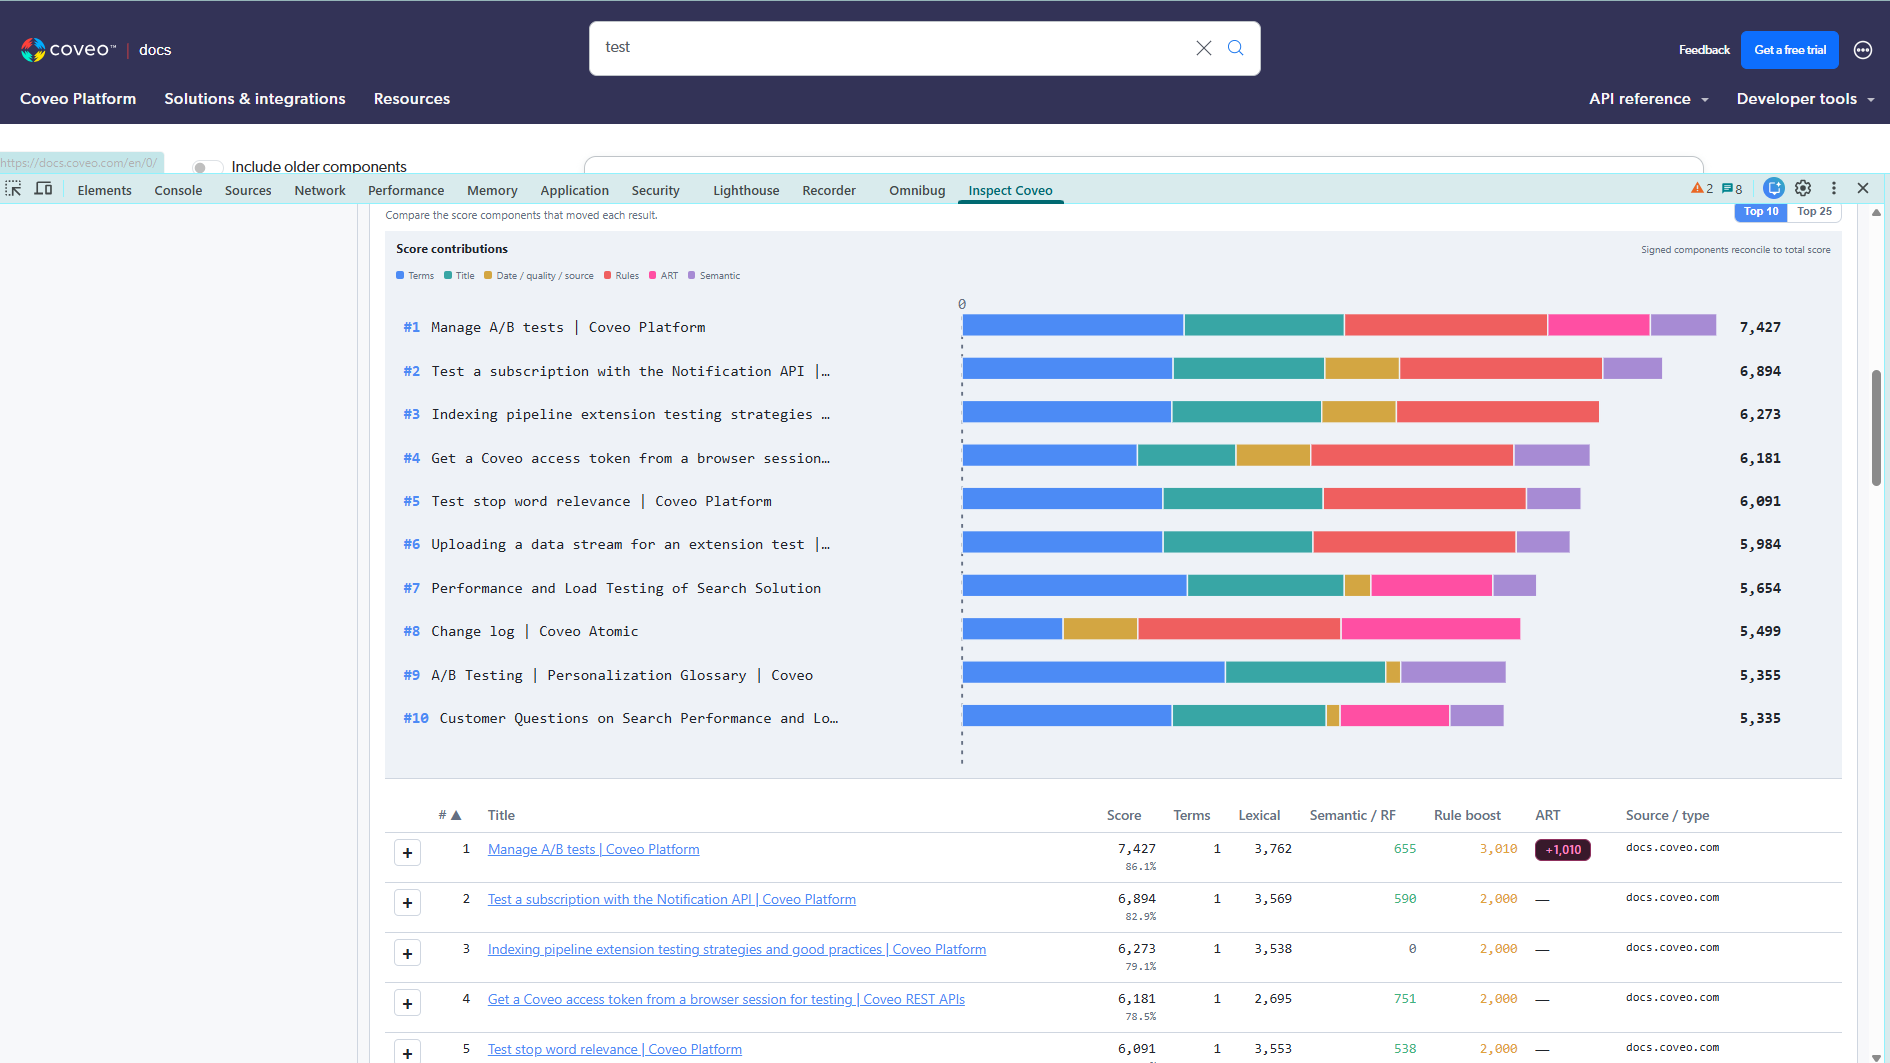
Task: Expand row 4 Get a Coveo access token details
Action: [x=407, y=1003]
